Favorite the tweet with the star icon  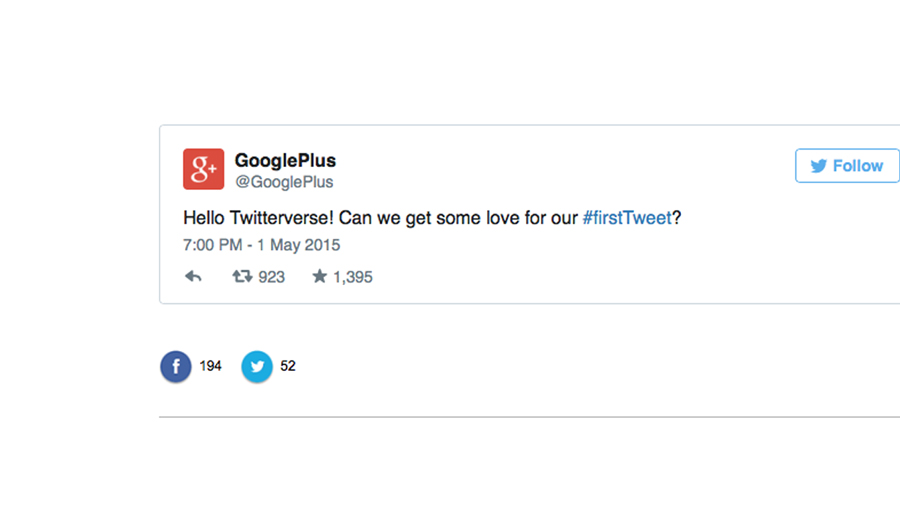point(320,277)
